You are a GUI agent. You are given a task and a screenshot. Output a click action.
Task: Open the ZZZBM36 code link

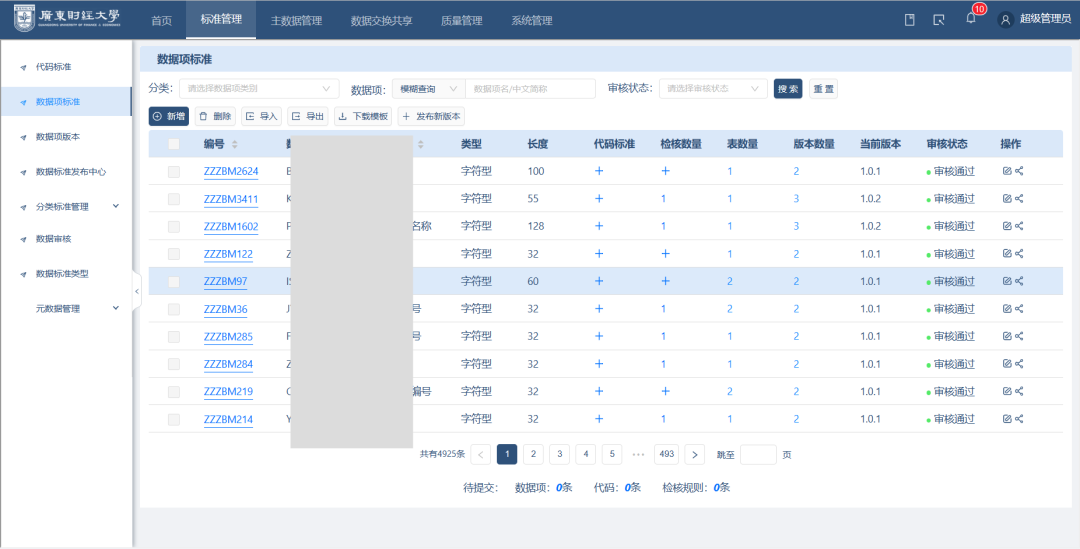pos(225,309)
